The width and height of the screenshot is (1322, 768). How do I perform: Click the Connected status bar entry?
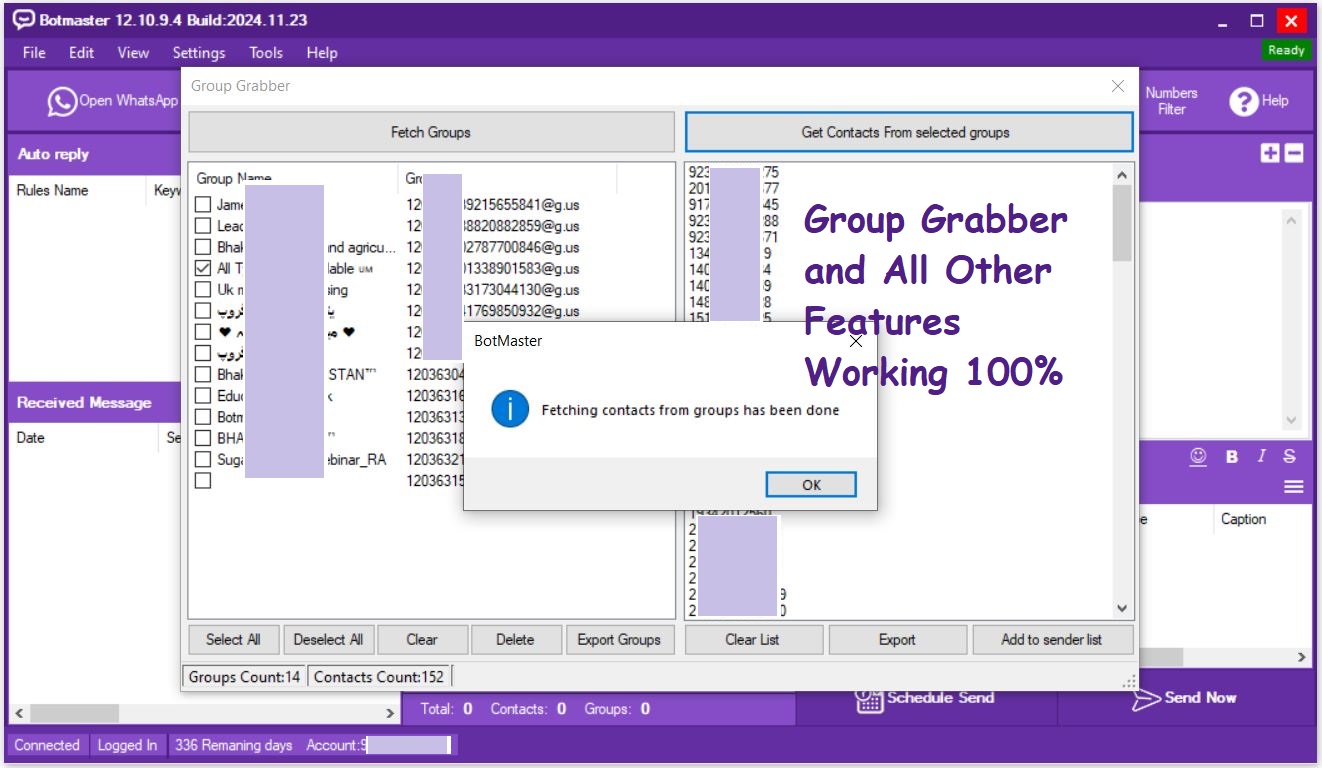[x=47, y=745]
